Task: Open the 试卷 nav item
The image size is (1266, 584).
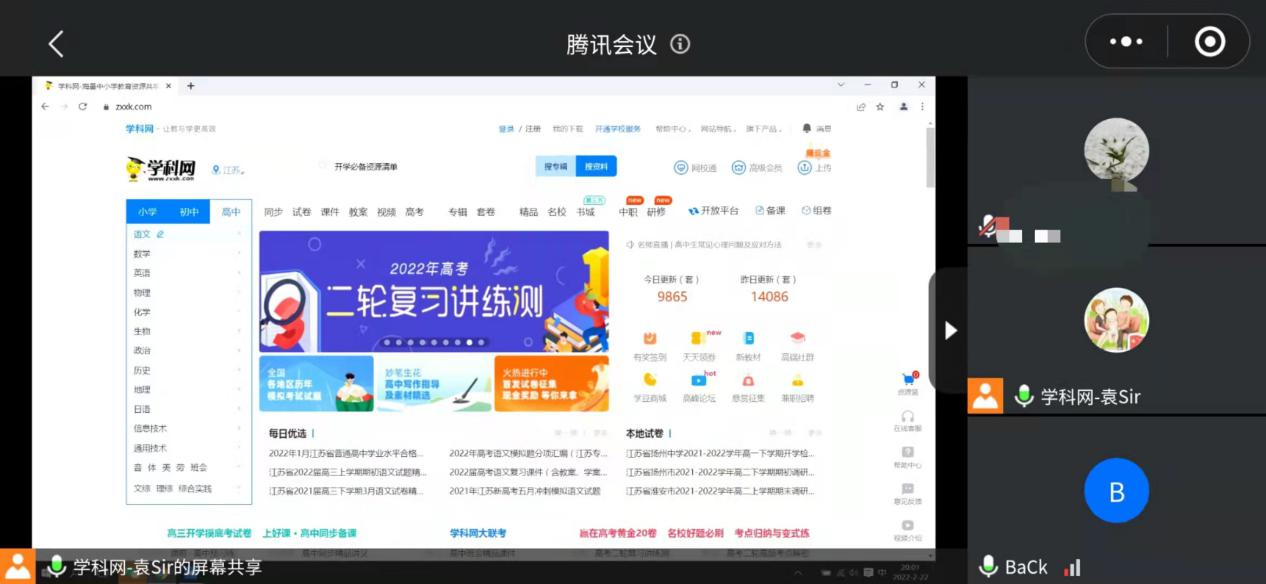Action: click(x=302, y=212)
